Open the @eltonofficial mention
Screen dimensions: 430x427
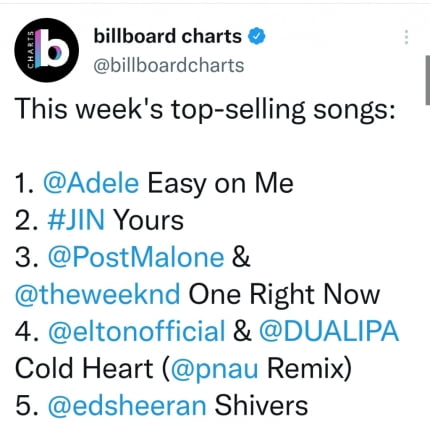pos(137,331)
